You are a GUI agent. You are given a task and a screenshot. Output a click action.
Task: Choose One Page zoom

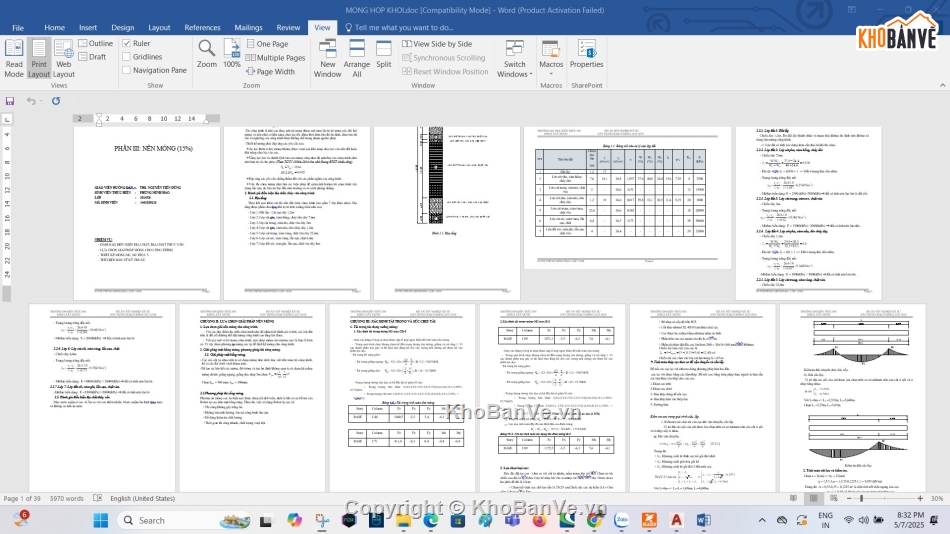tap(267, 44)
